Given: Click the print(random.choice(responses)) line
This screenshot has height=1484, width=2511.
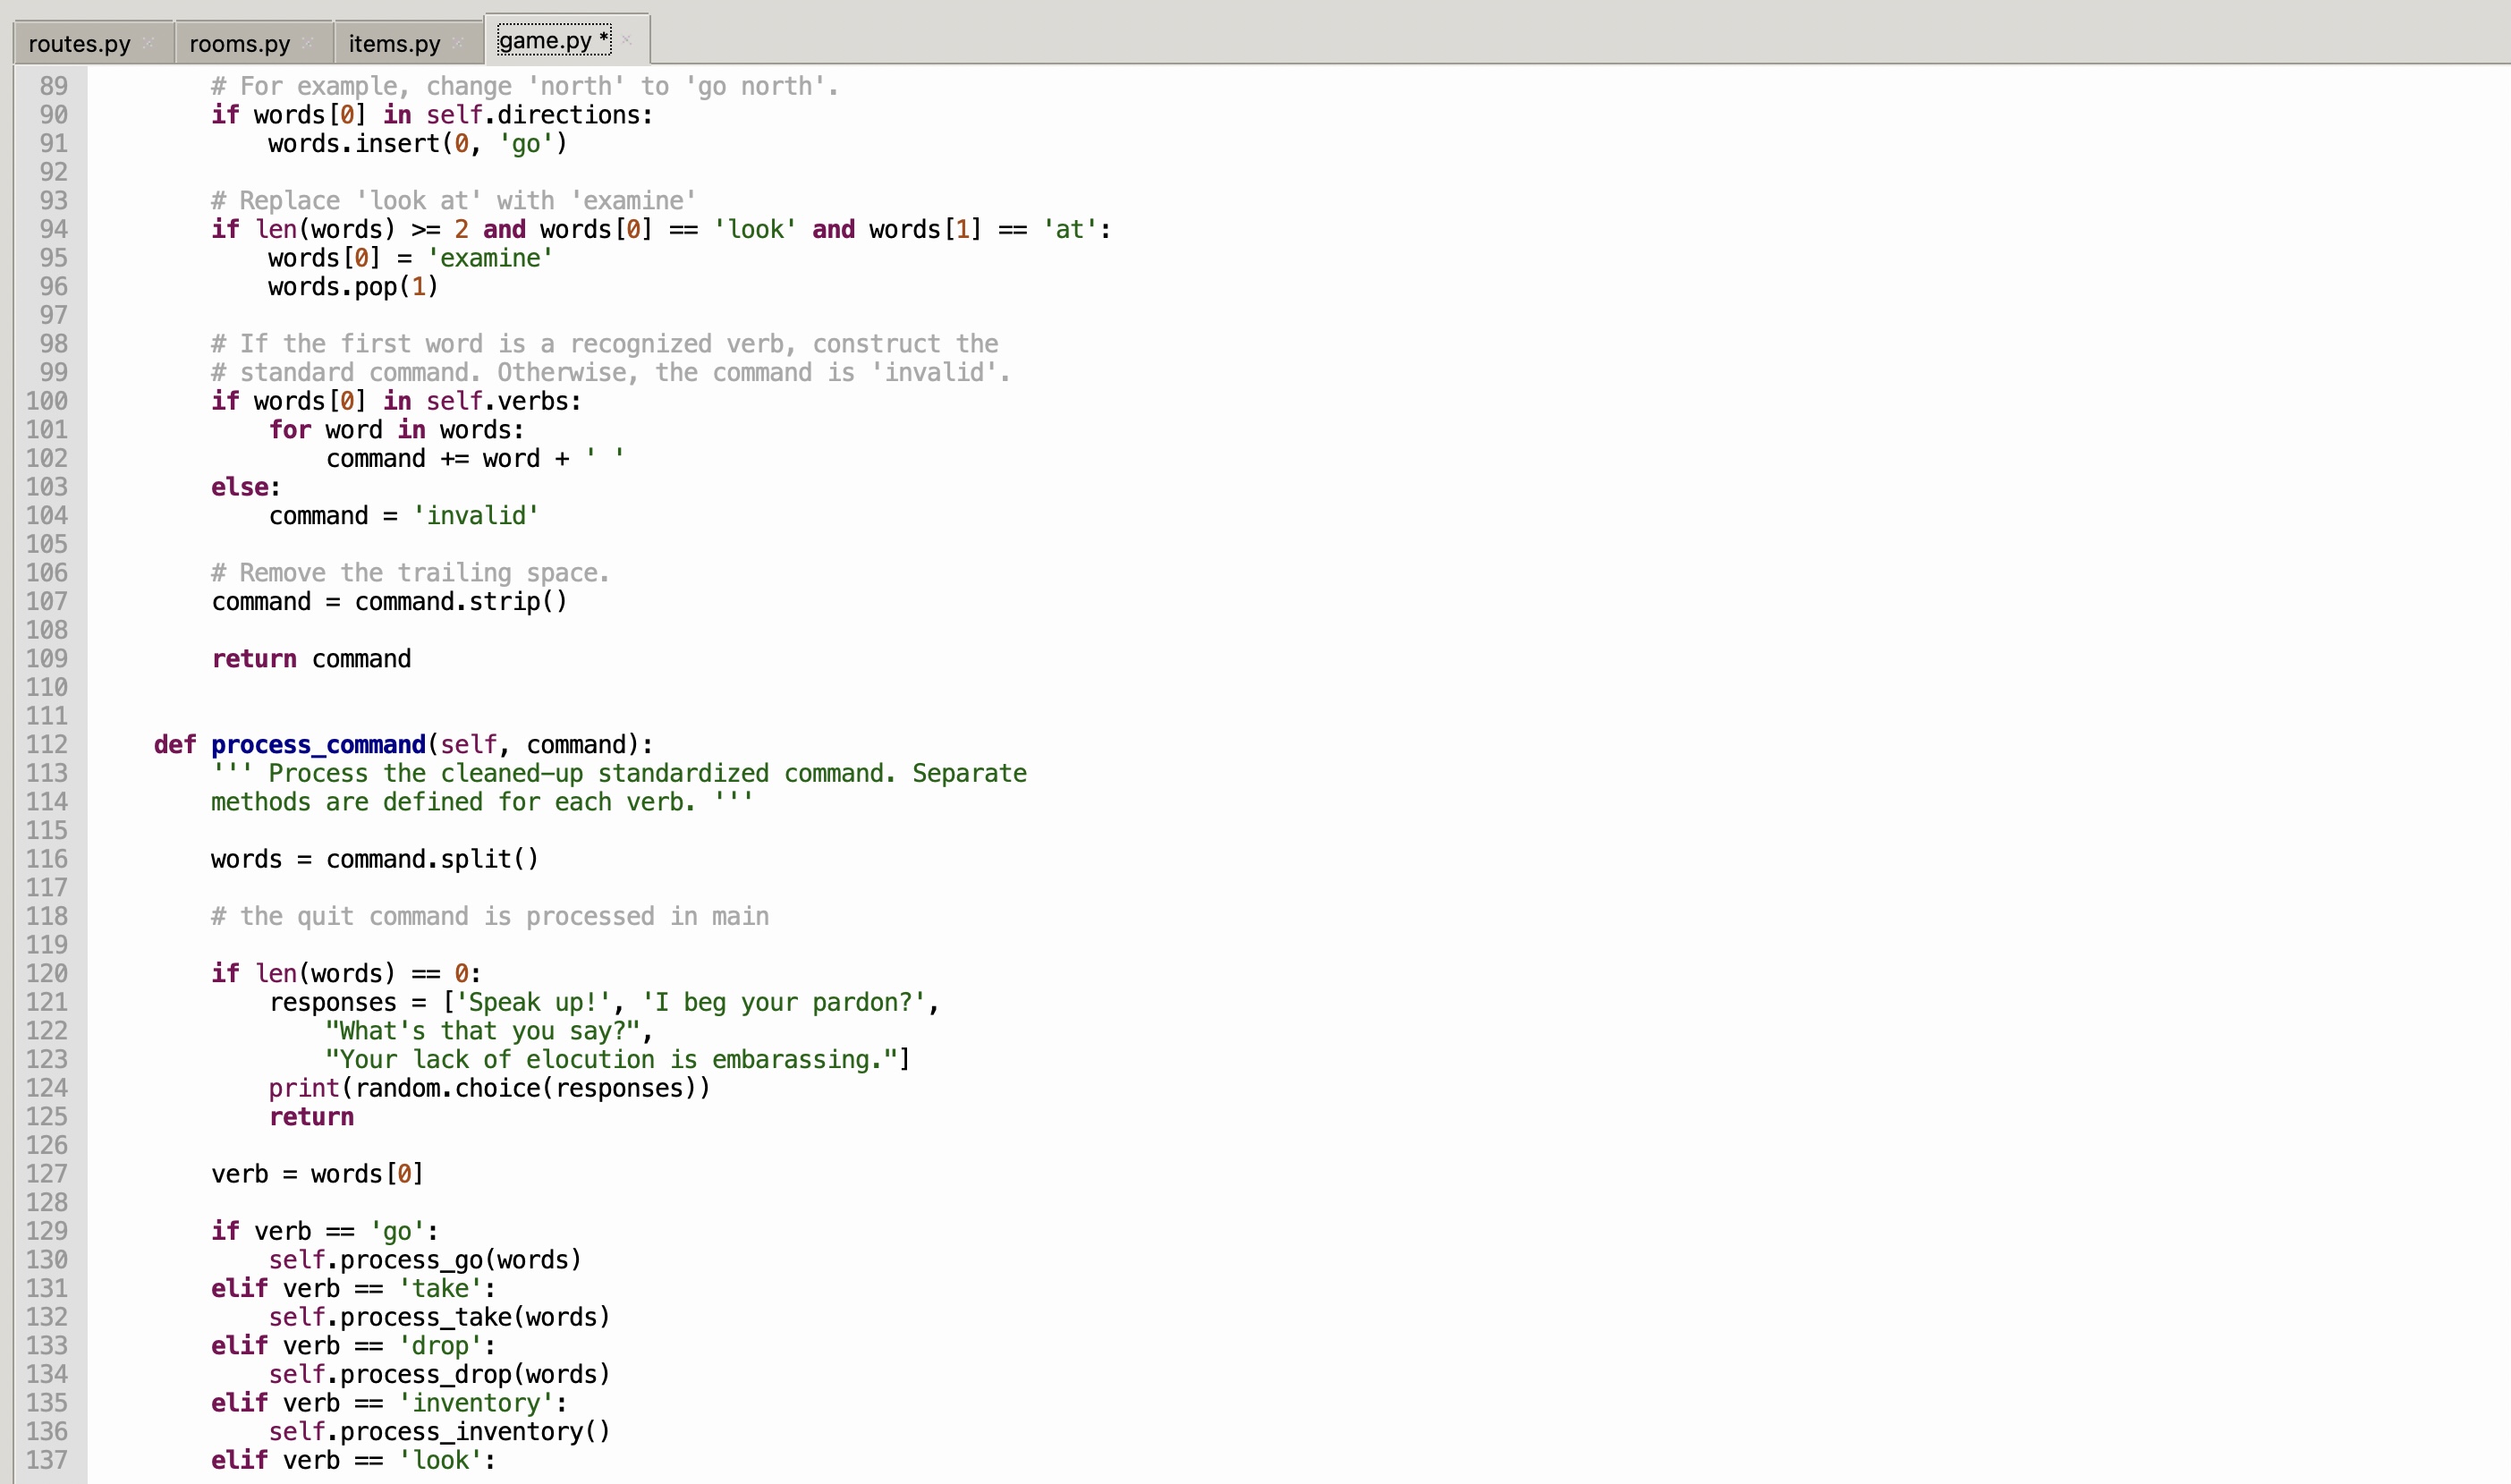Looking at the screenshot, I should point(488,1088).
